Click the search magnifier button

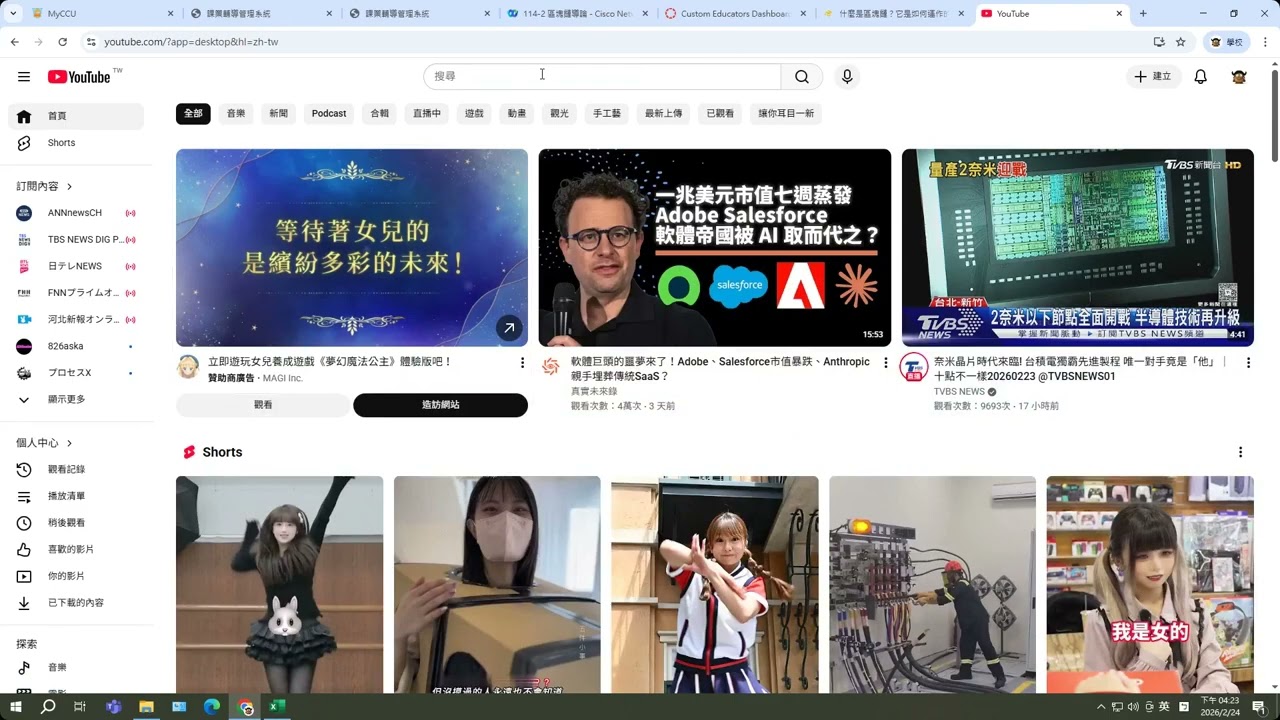pyautogui.click(x=802, y=77)
